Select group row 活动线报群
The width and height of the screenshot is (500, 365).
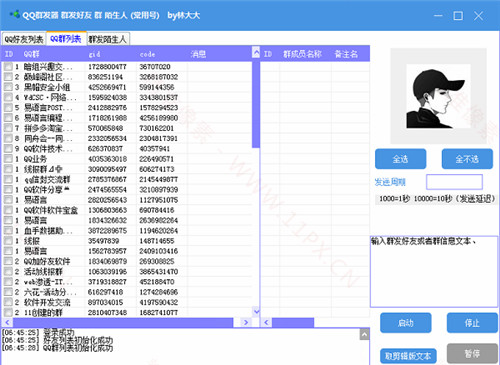pyautogui.click(x=127, y=271)
